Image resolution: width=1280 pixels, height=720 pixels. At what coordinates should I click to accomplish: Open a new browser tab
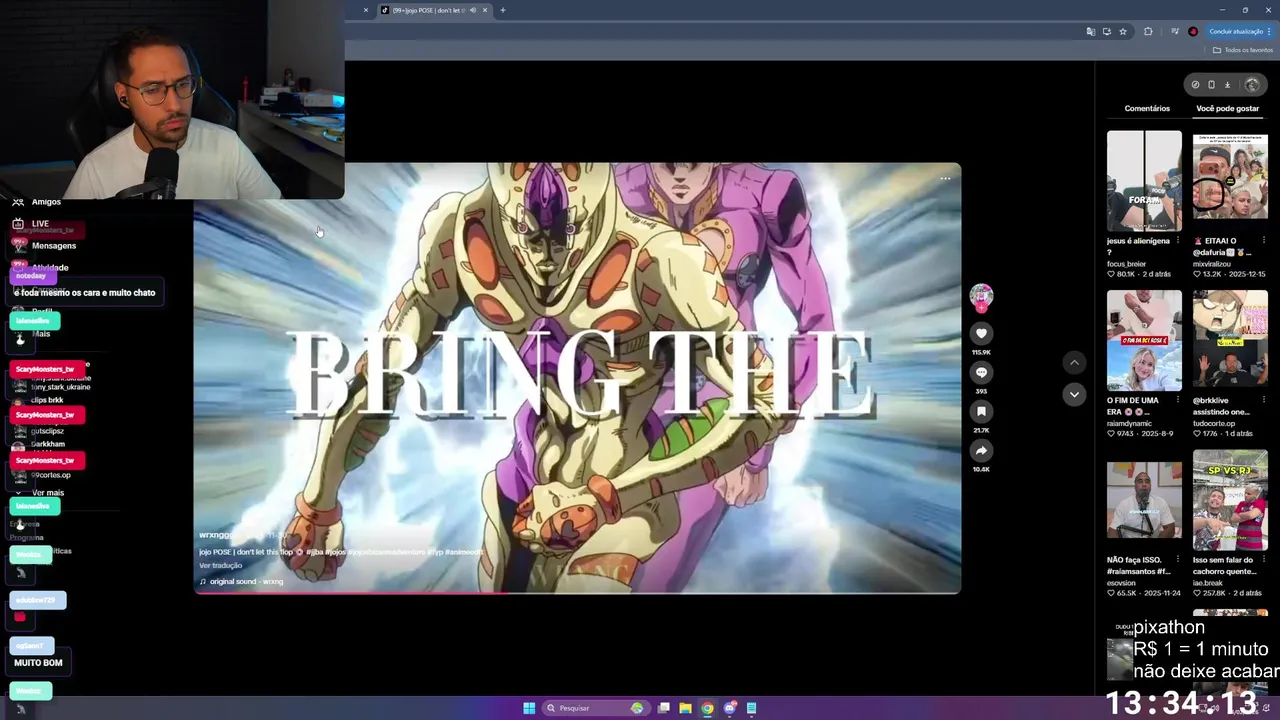[503, 10]
